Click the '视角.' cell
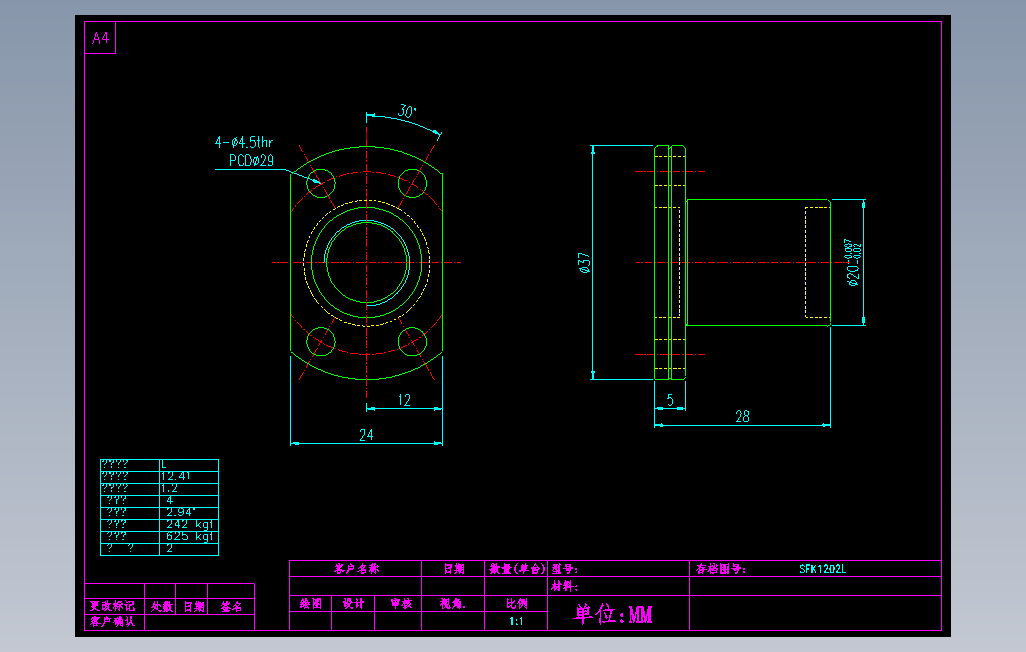The image size is (1026, 652). click(453, 604)
